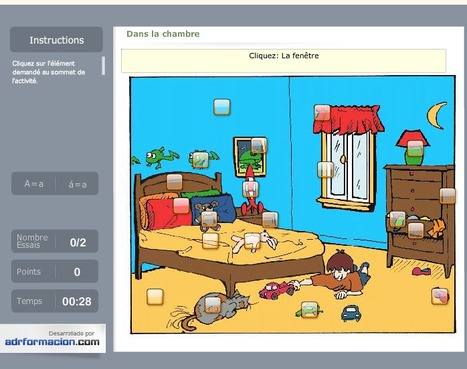Click the marker on the dresser side
Screen dimensions: 467x369
[447, 196]
